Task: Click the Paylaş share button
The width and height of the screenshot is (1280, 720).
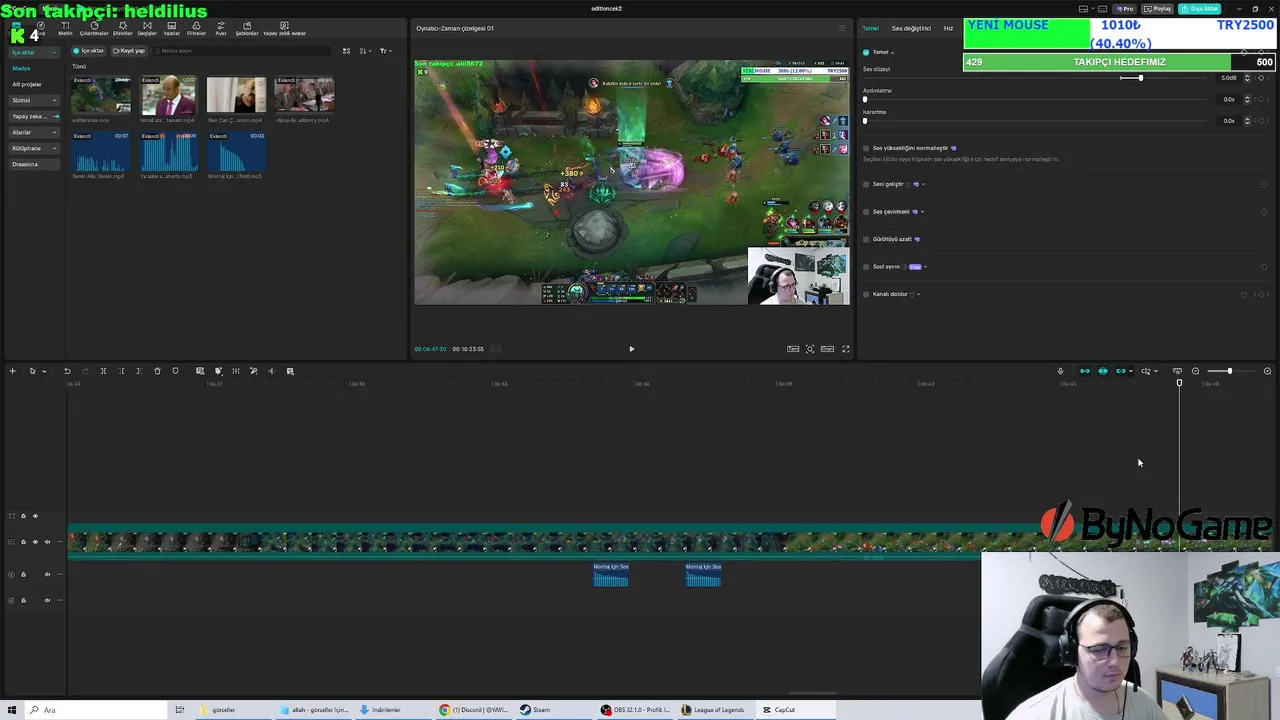Action: (x=1157, y=9)
